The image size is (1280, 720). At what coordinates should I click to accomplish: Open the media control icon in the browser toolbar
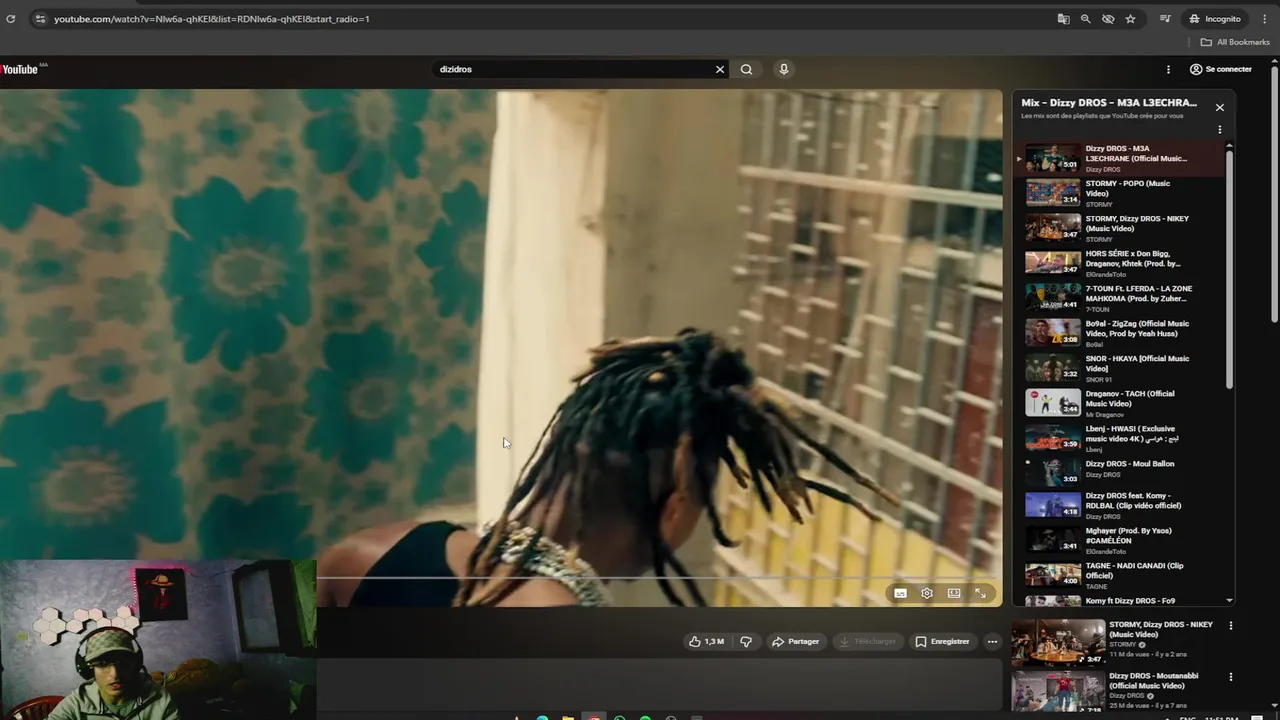(1165, 19)
